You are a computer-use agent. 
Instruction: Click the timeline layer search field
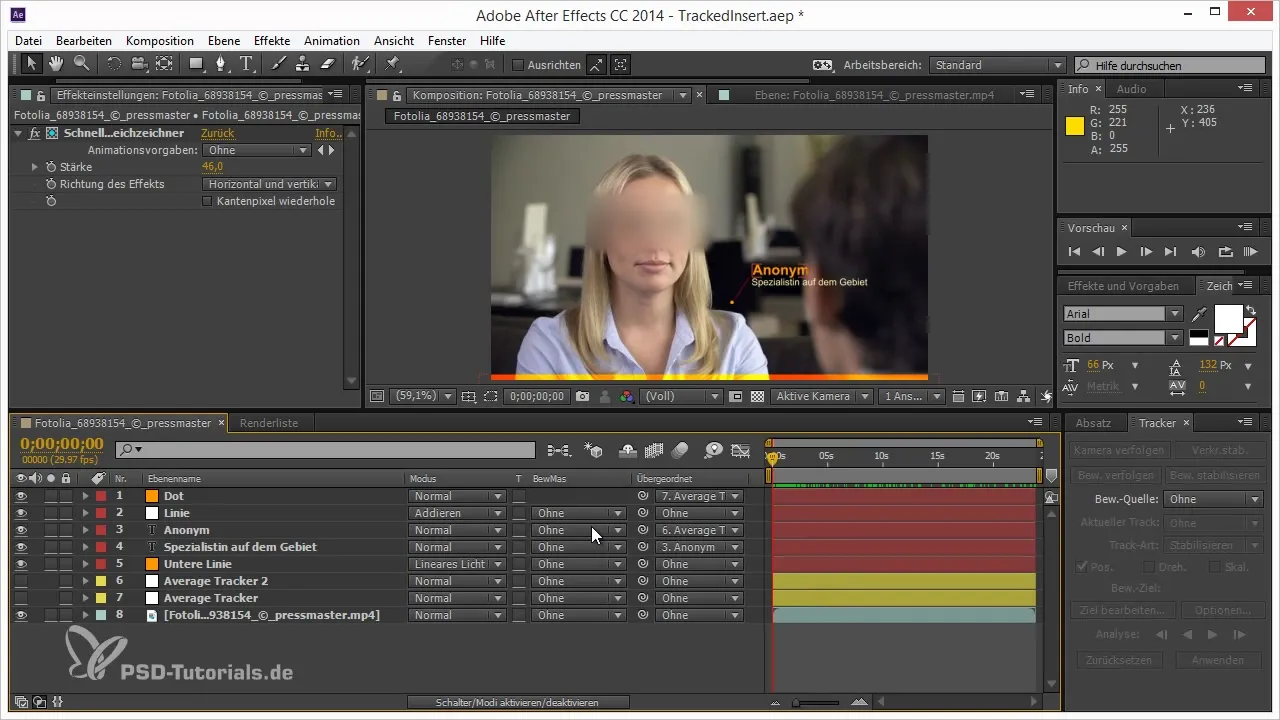click(325, 450)
